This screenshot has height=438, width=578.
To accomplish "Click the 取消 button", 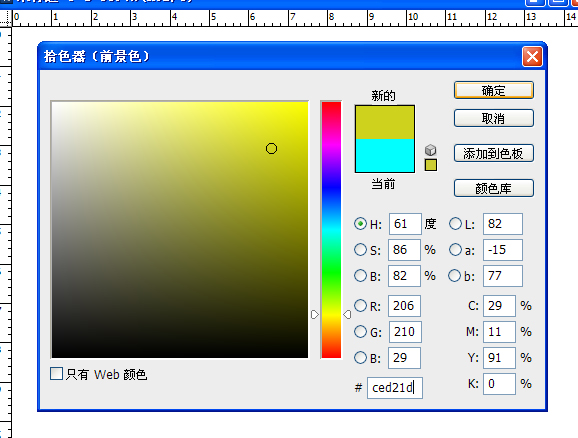I will (x=494, y=118).
